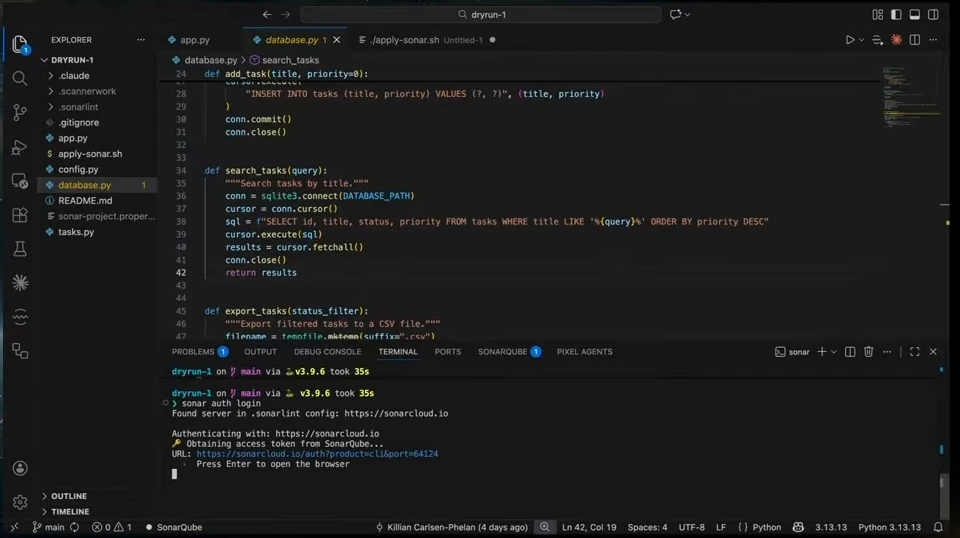Go forward with the navigation arrow

coord(286,15)
